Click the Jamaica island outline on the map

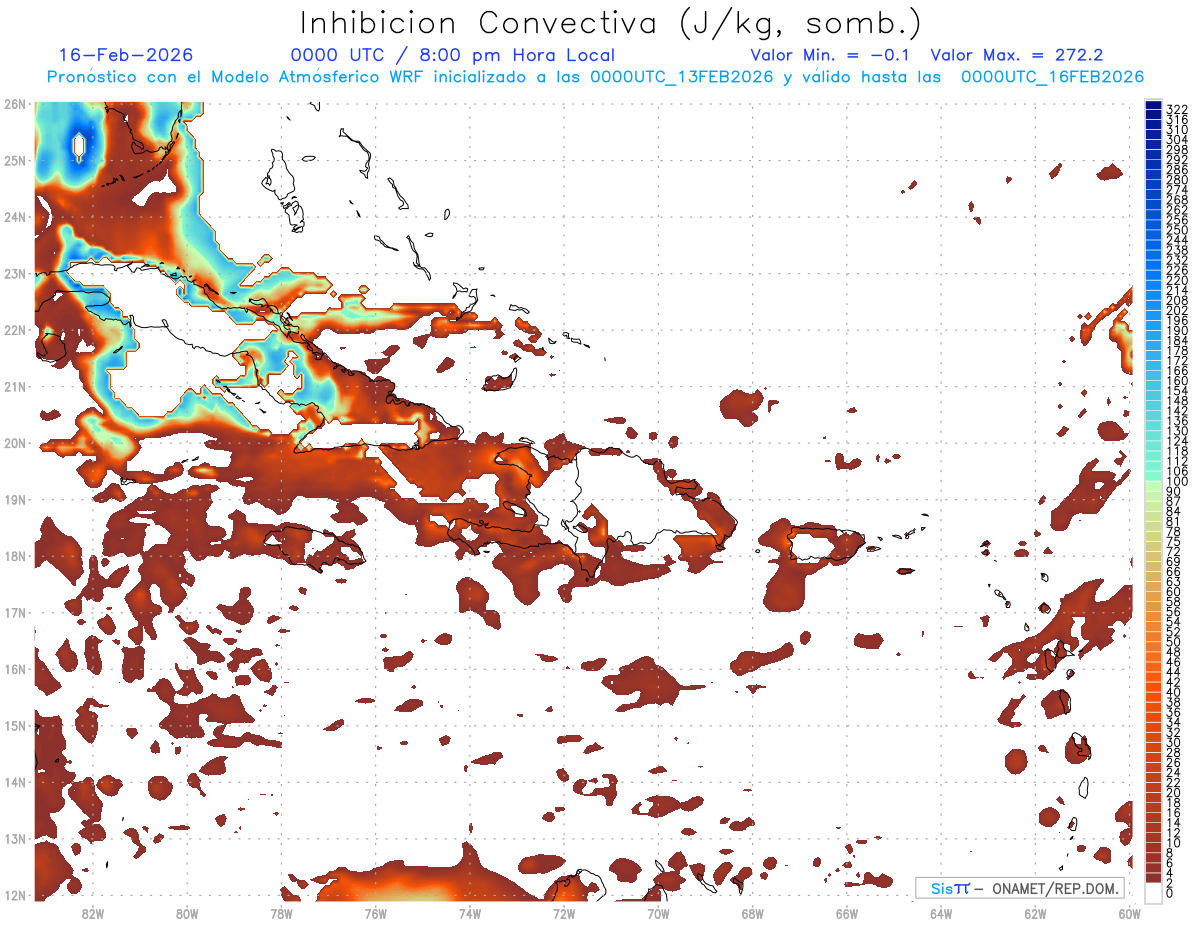pyautogui.click(x=312, y=549)
